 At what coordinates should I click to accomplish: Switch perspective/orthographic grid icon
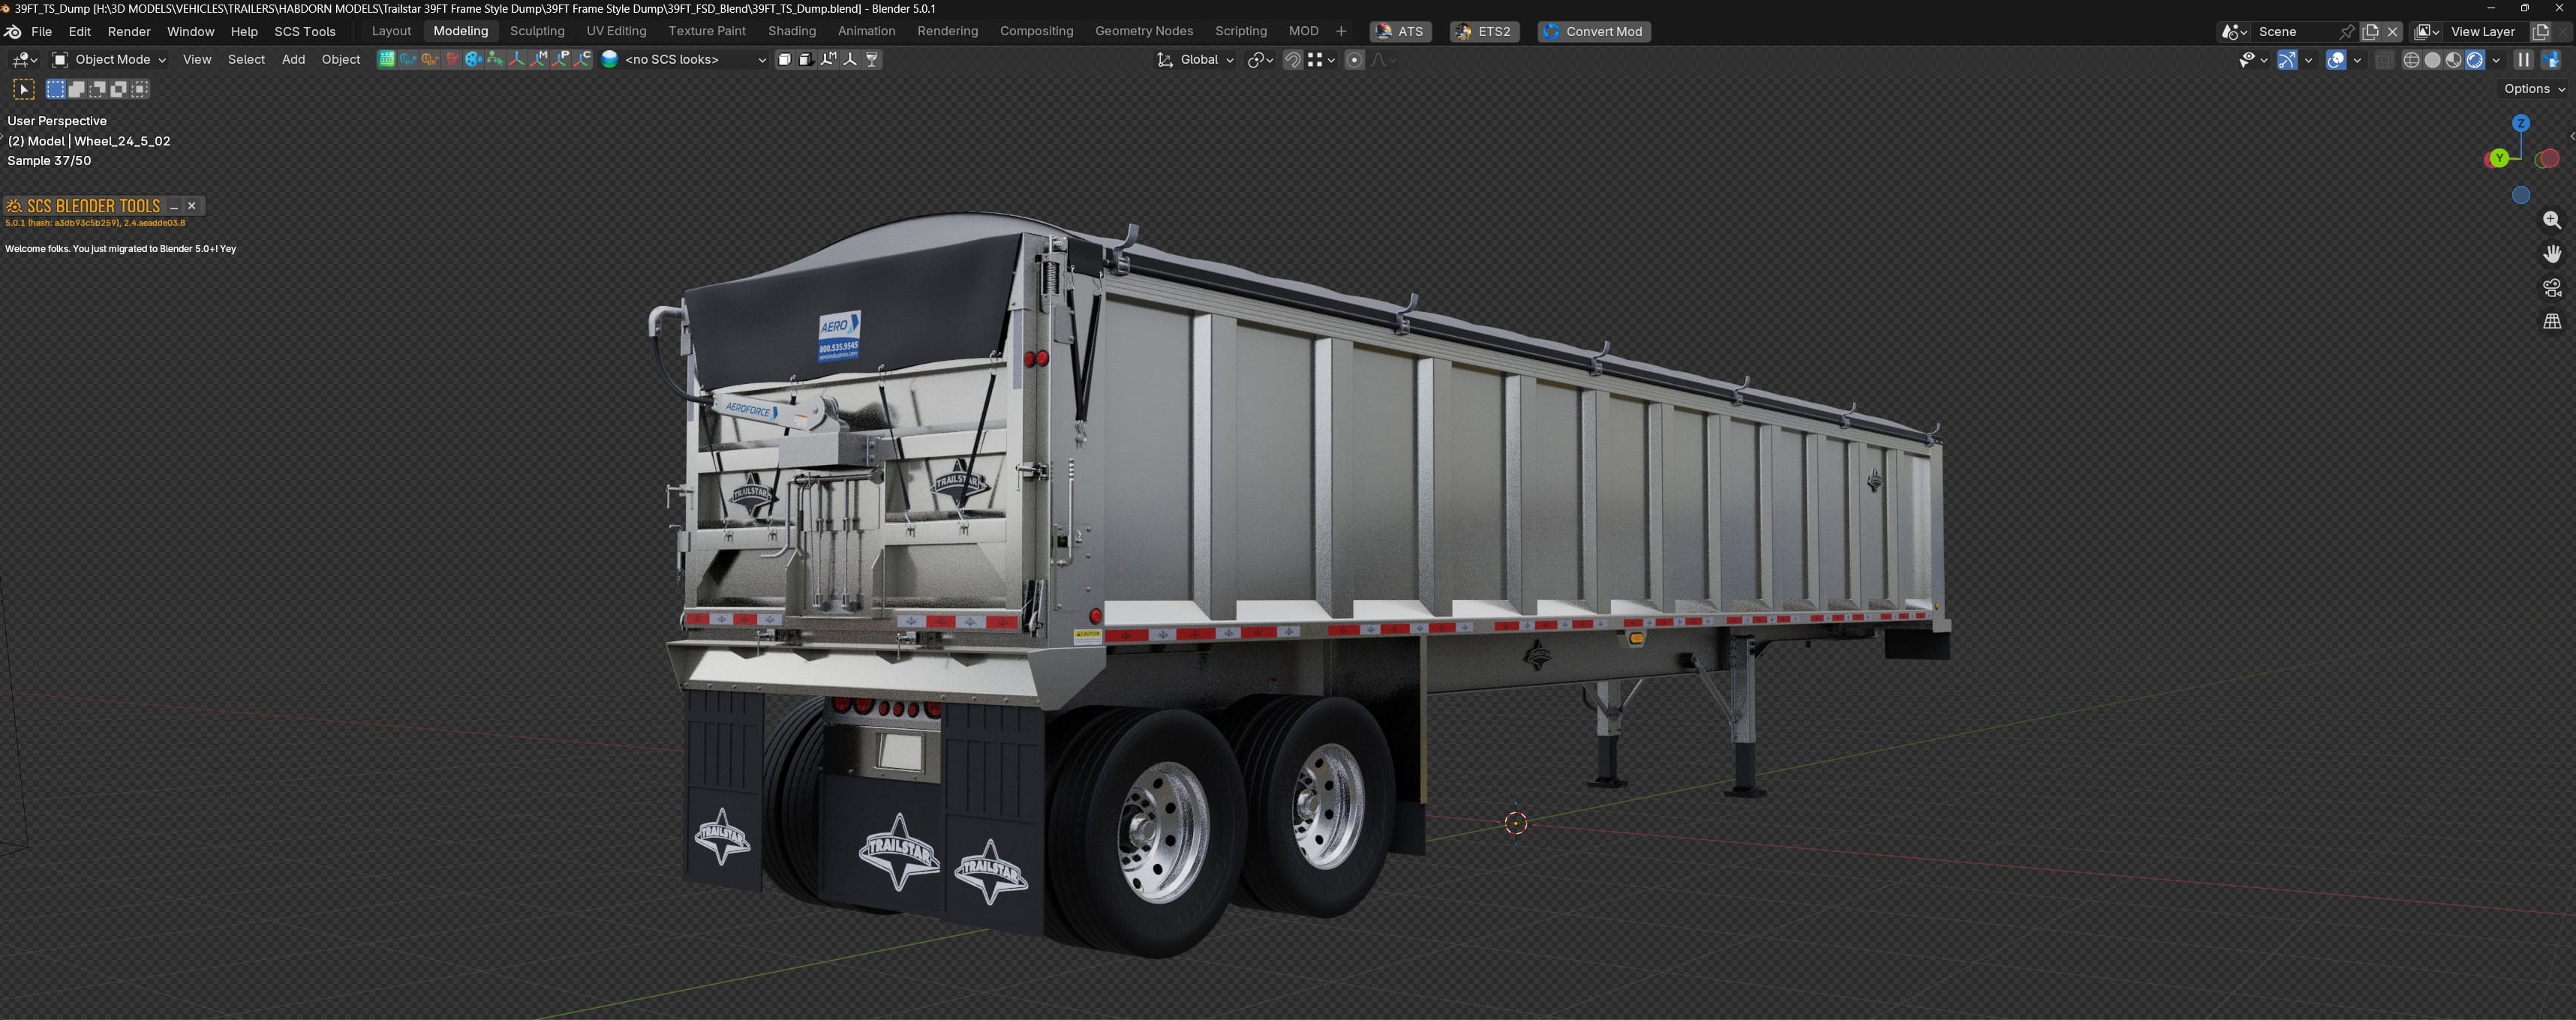tap(2551, 321)
